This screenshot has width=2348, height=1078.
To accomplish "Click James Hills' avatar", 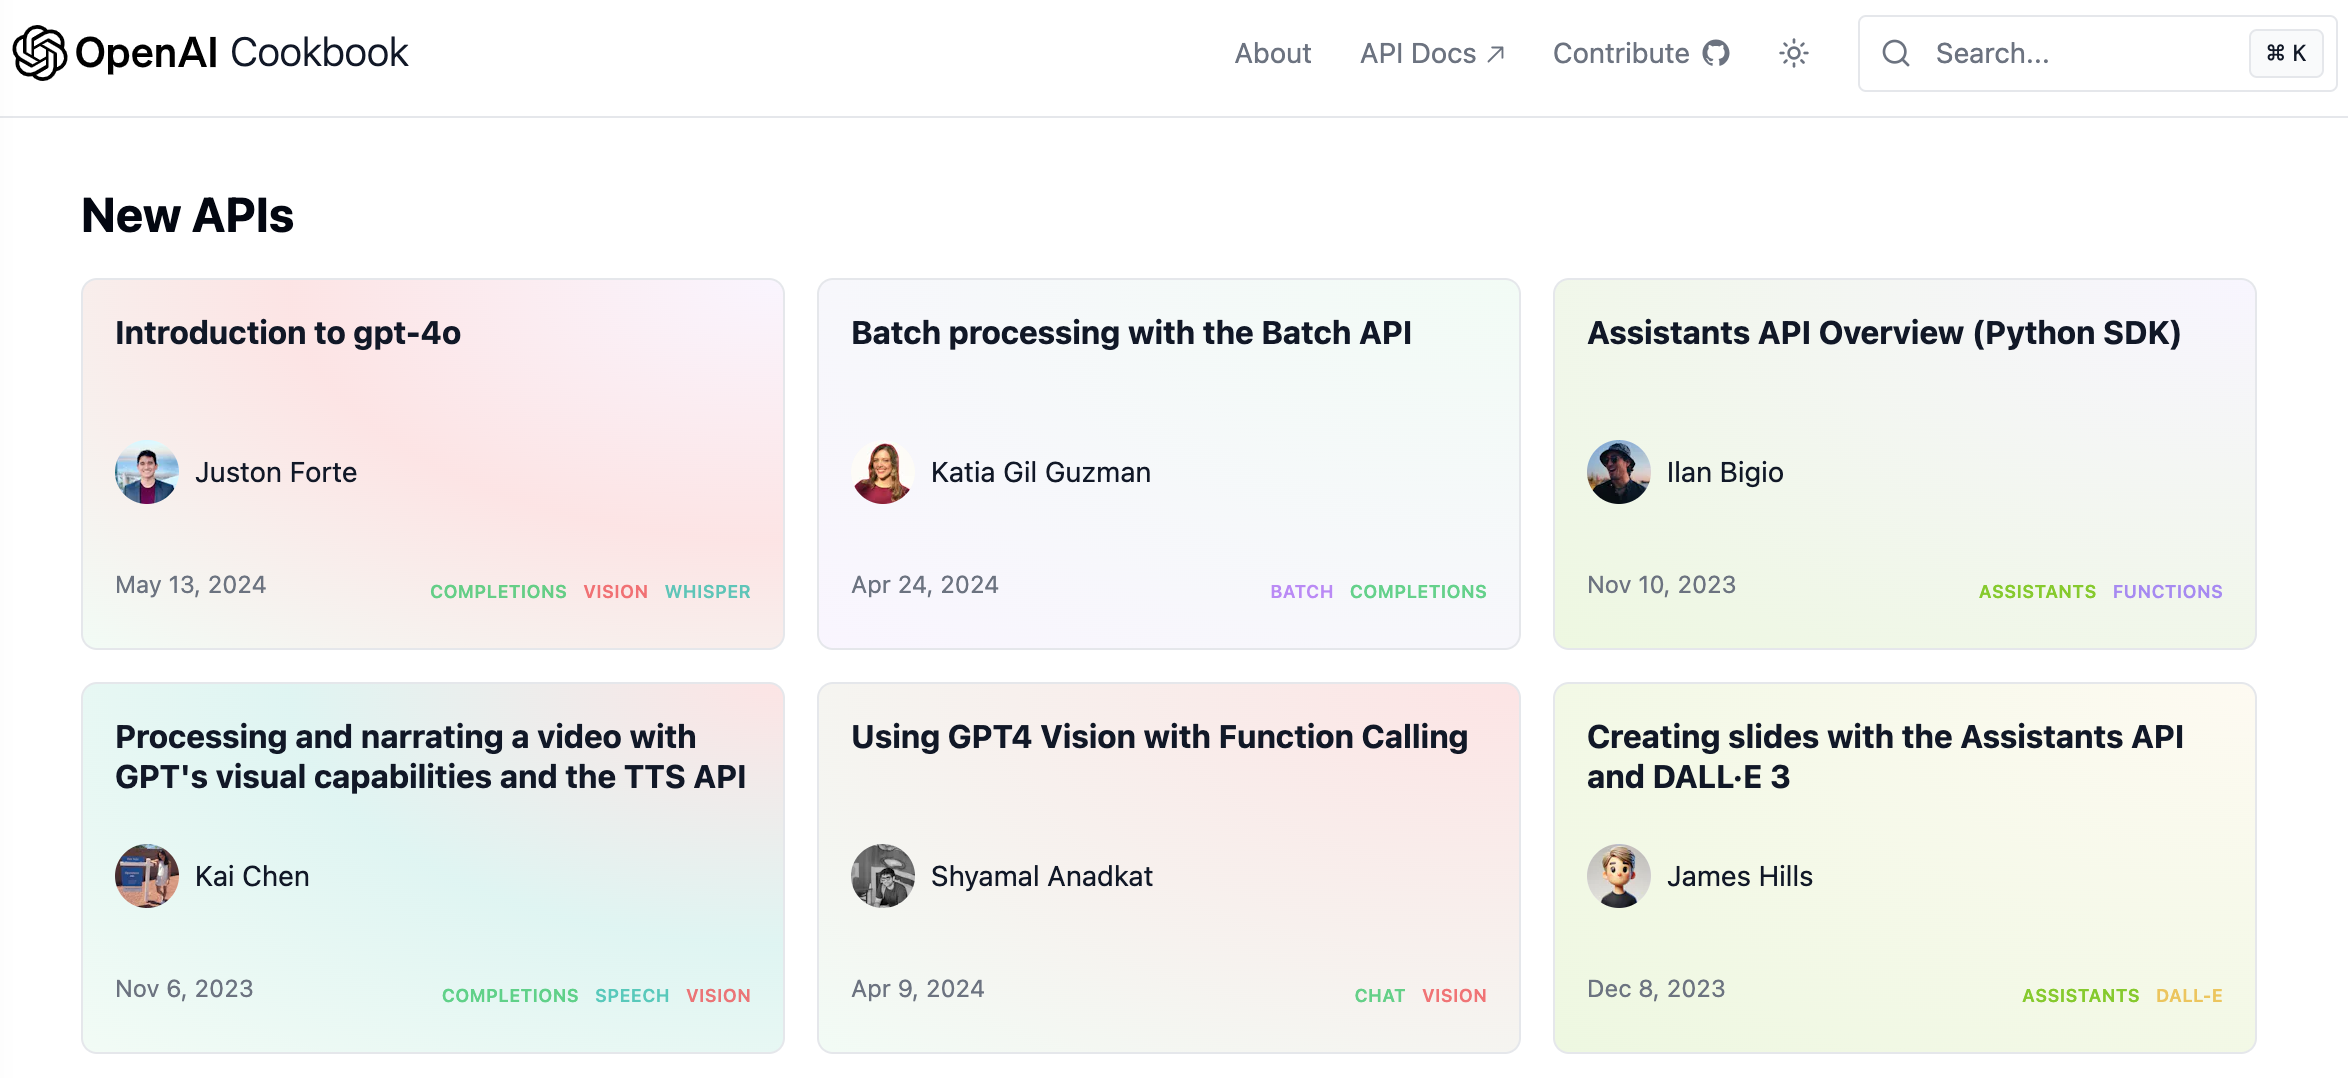I will pos(1619,876).
